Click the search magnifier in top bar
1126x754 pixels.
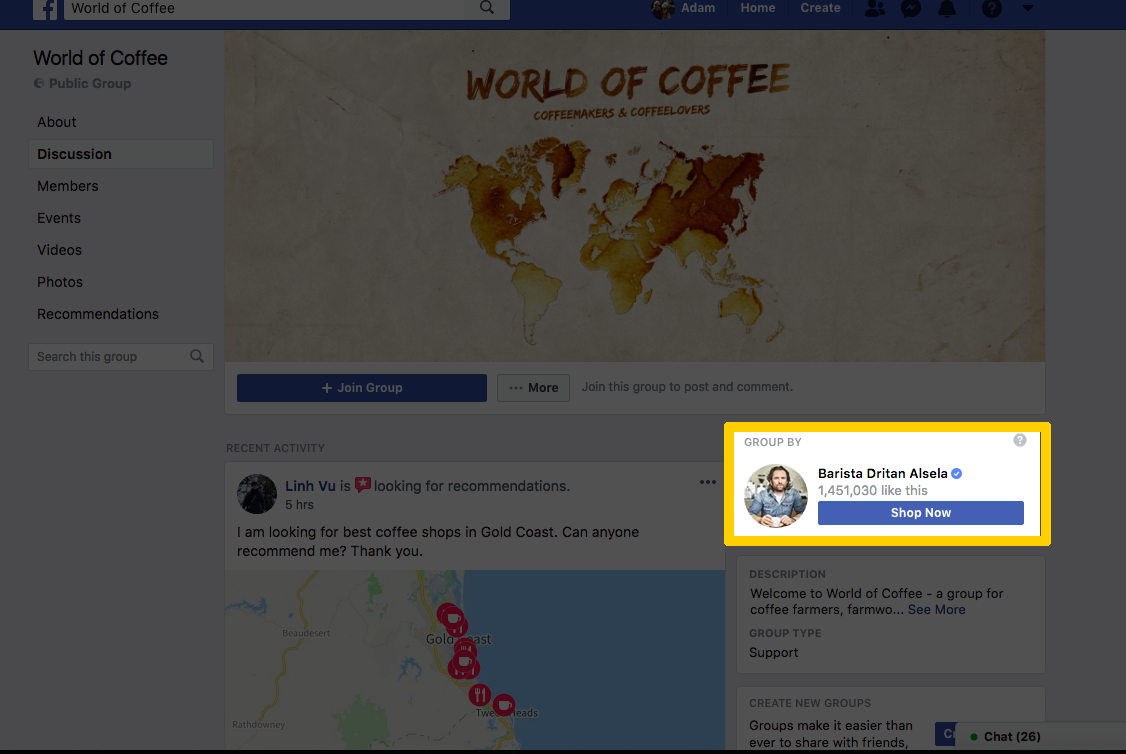pyautogui.click(x=487, y=8)
